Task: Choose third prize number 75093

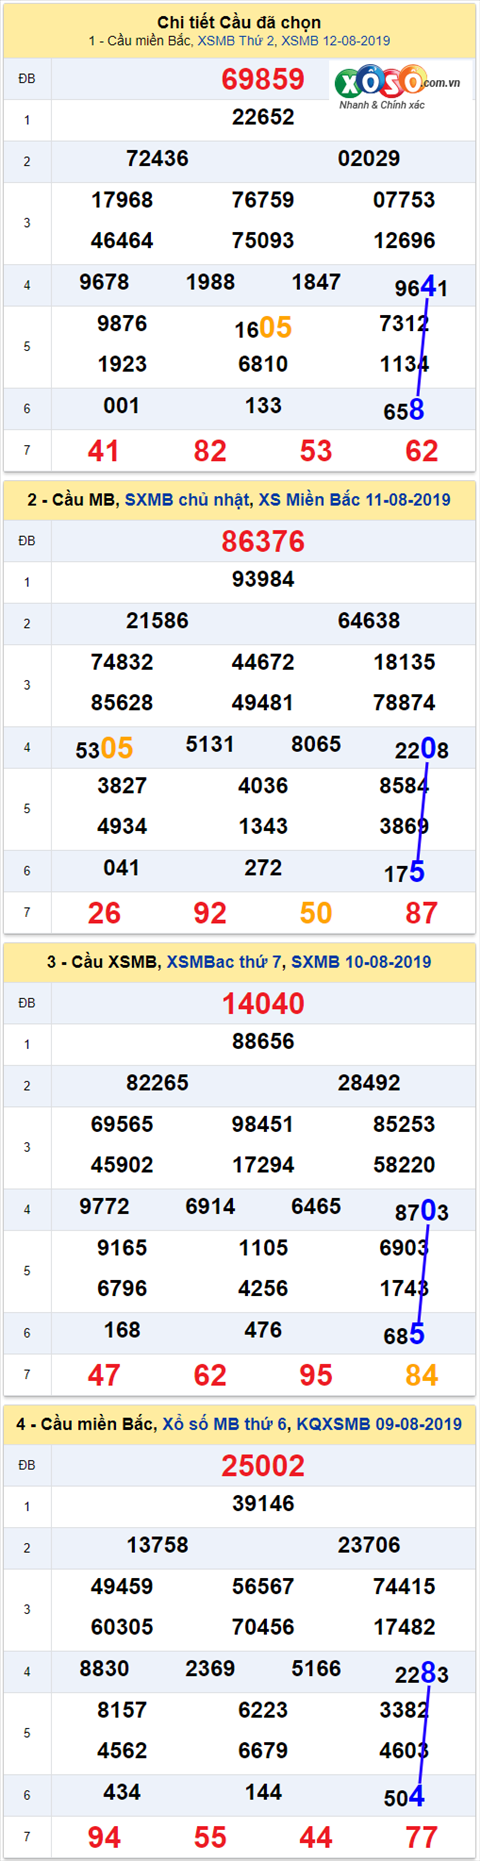Action: 263,241
